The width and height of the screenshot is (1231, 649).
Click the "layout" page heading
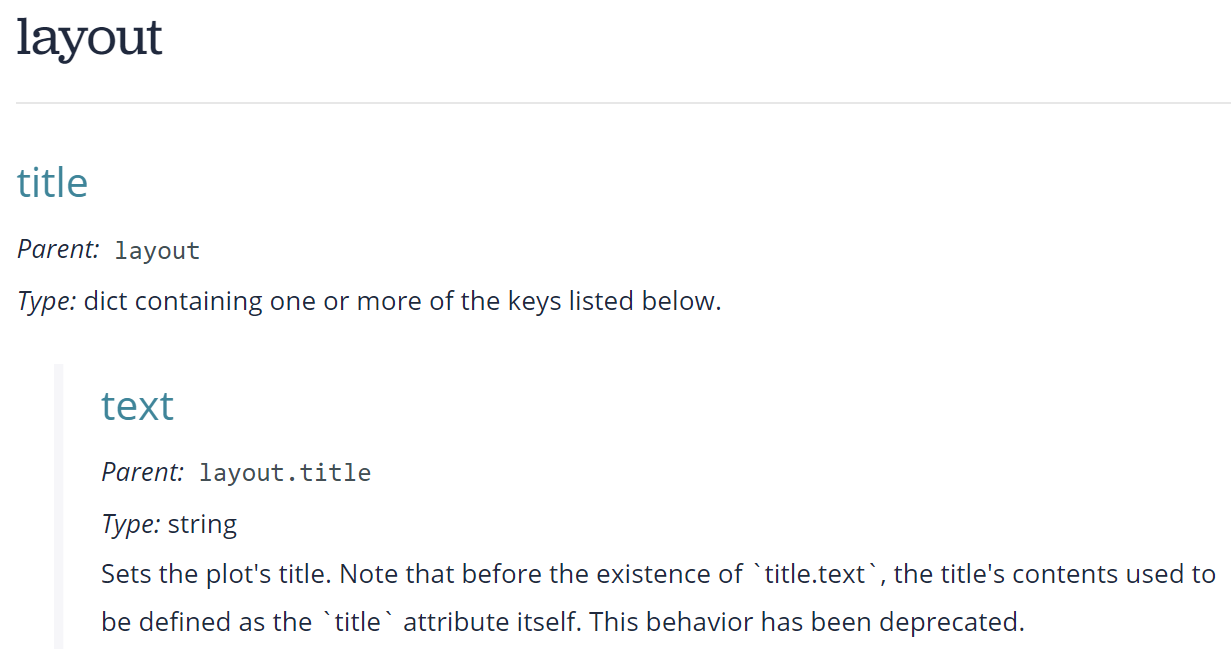click(x=89, y=38)
